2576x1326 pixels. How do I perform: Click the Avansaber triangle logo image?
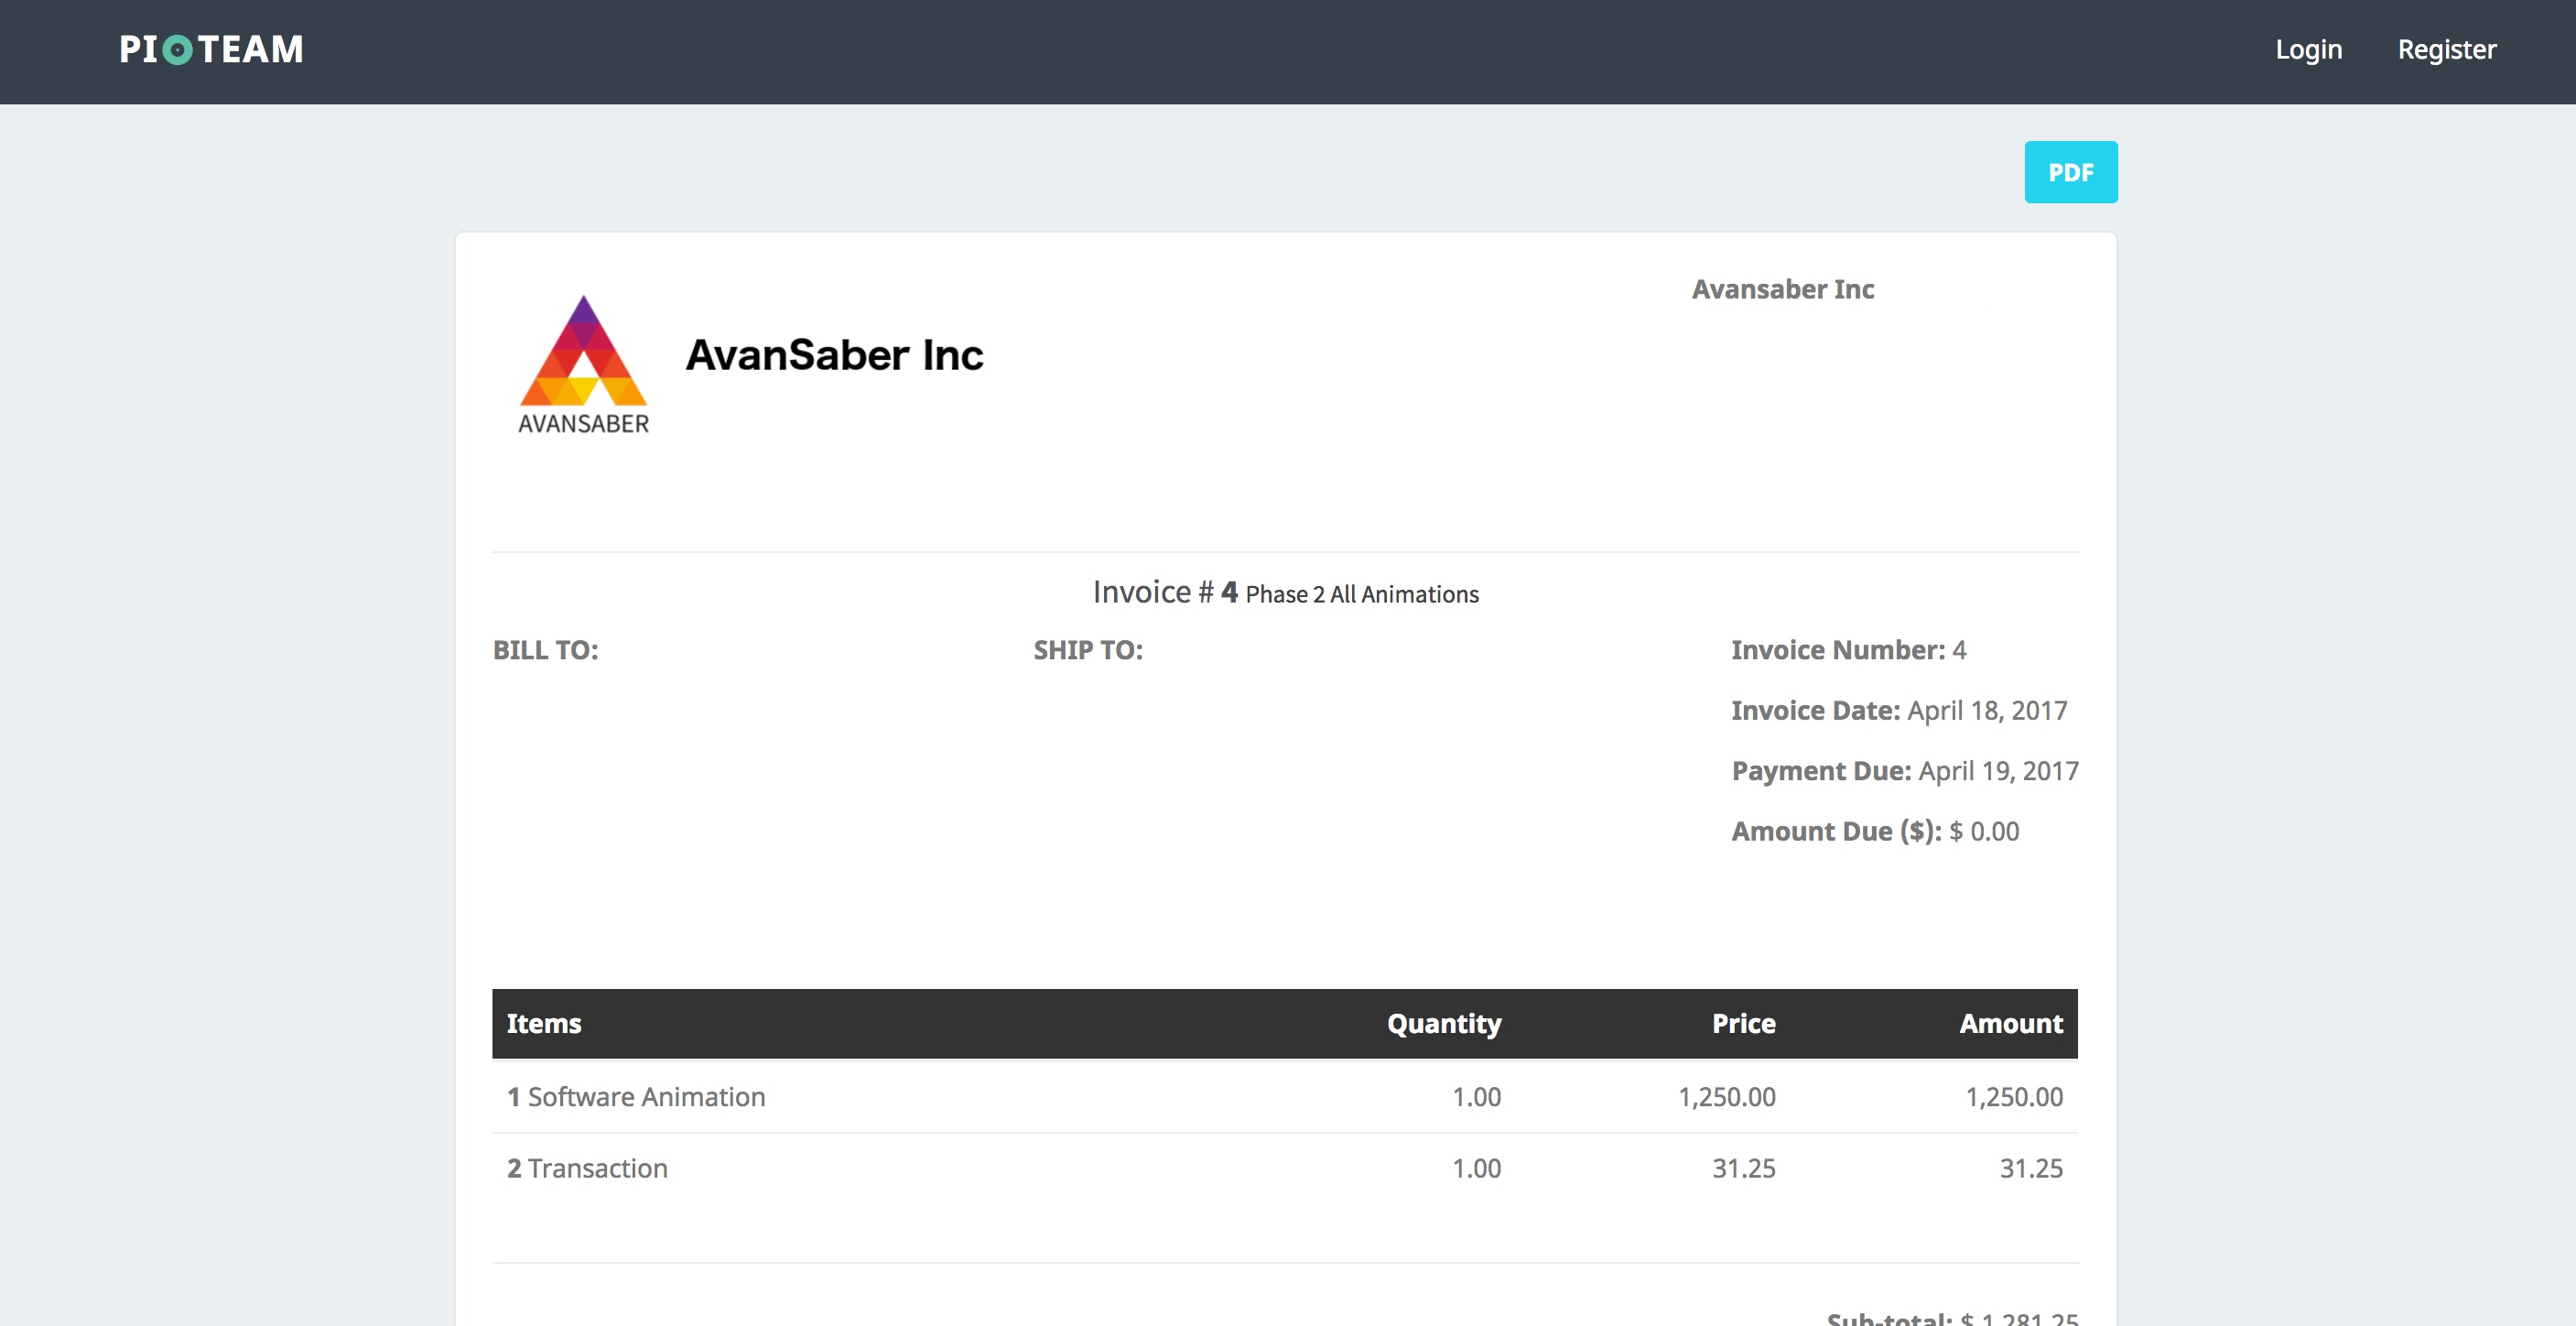[583, 365]
